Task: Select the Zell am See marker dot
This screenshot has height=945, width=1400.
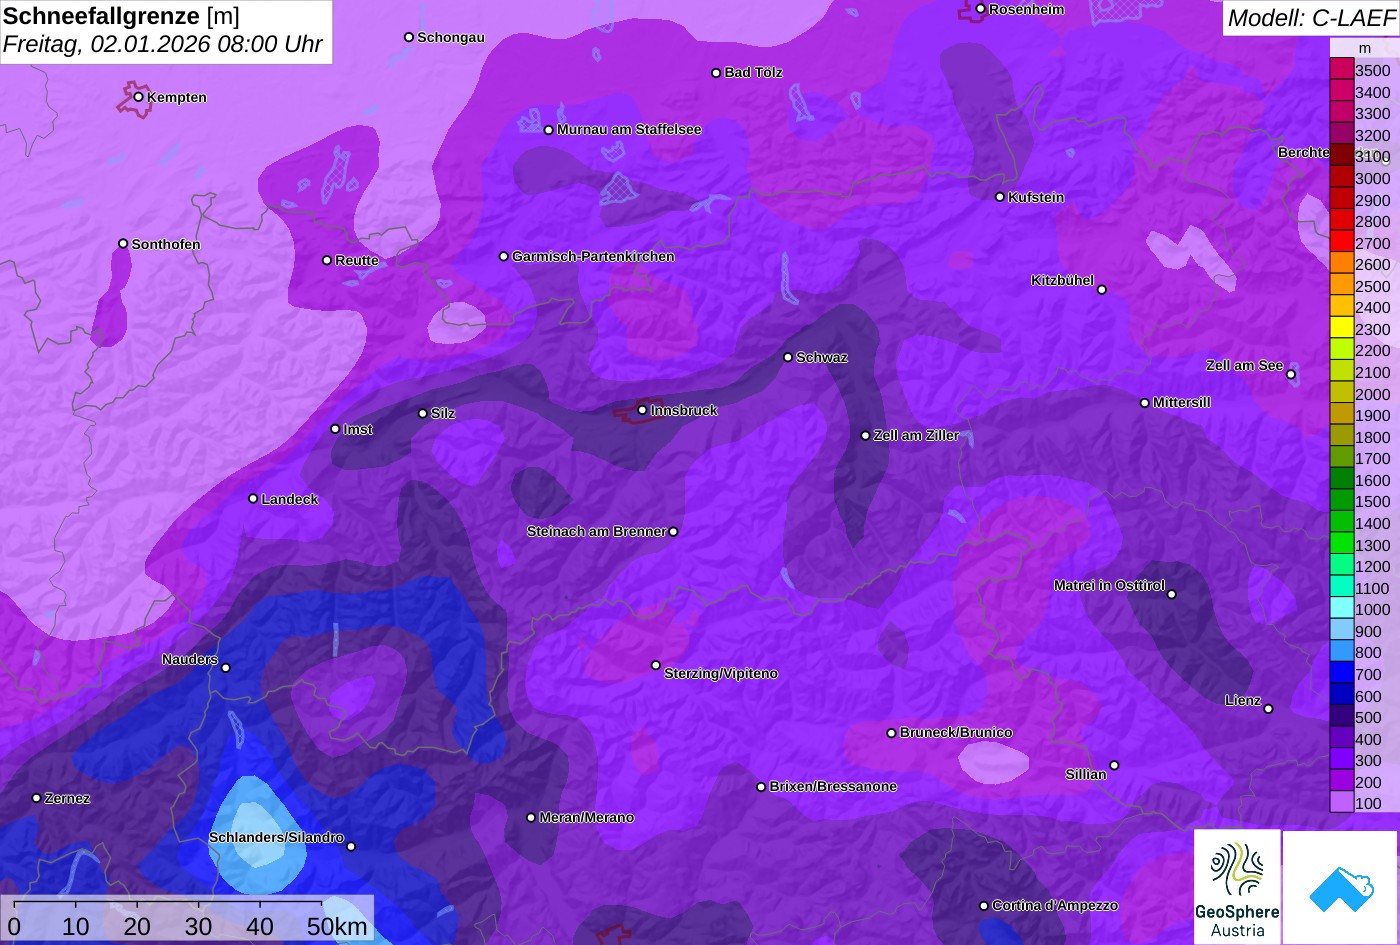Action: coord(1291,374)
